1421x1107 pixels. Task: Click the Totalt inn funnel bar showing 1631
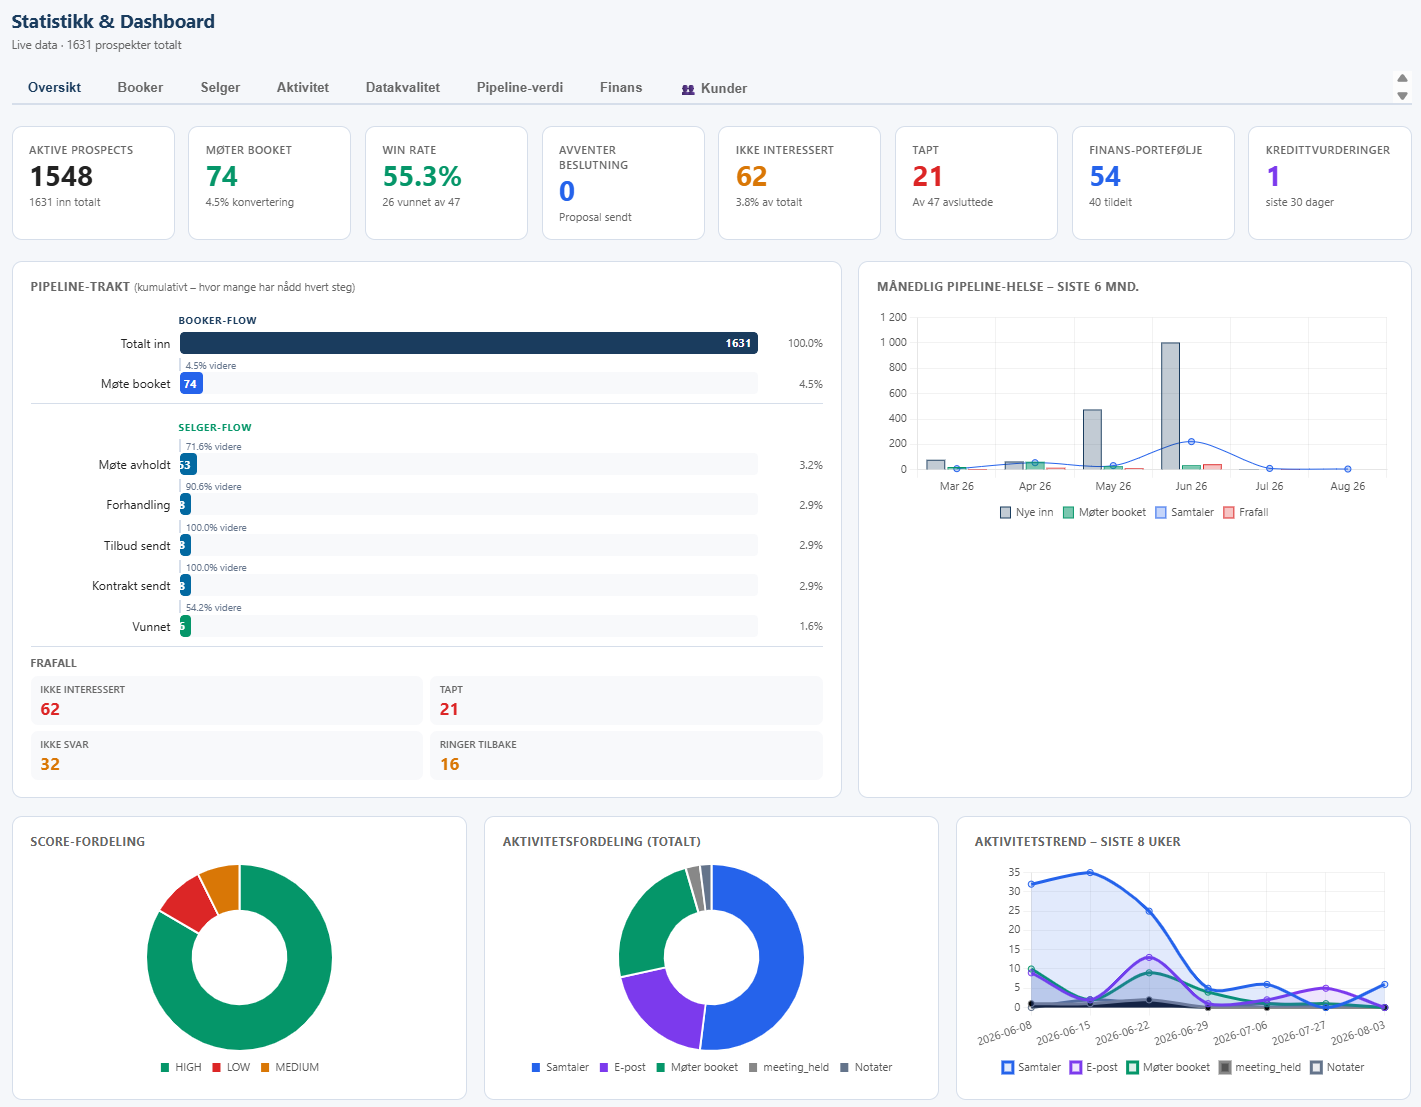point(469,343)
